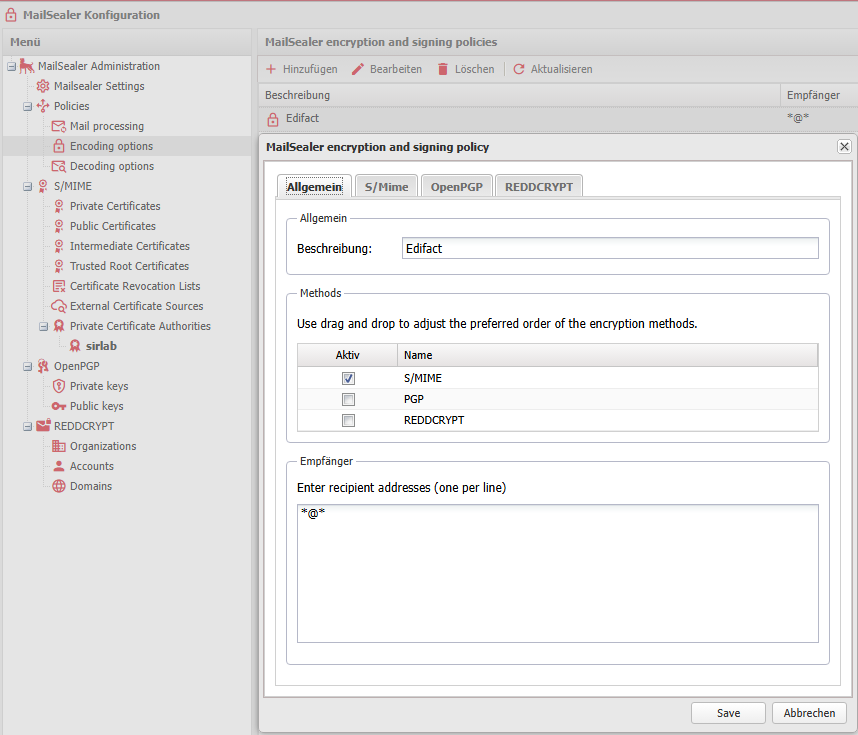This screenshot has width=858, height=735.
Task: Click the Mailsealer Settings gear icon
Action: (x=43, y=86)
